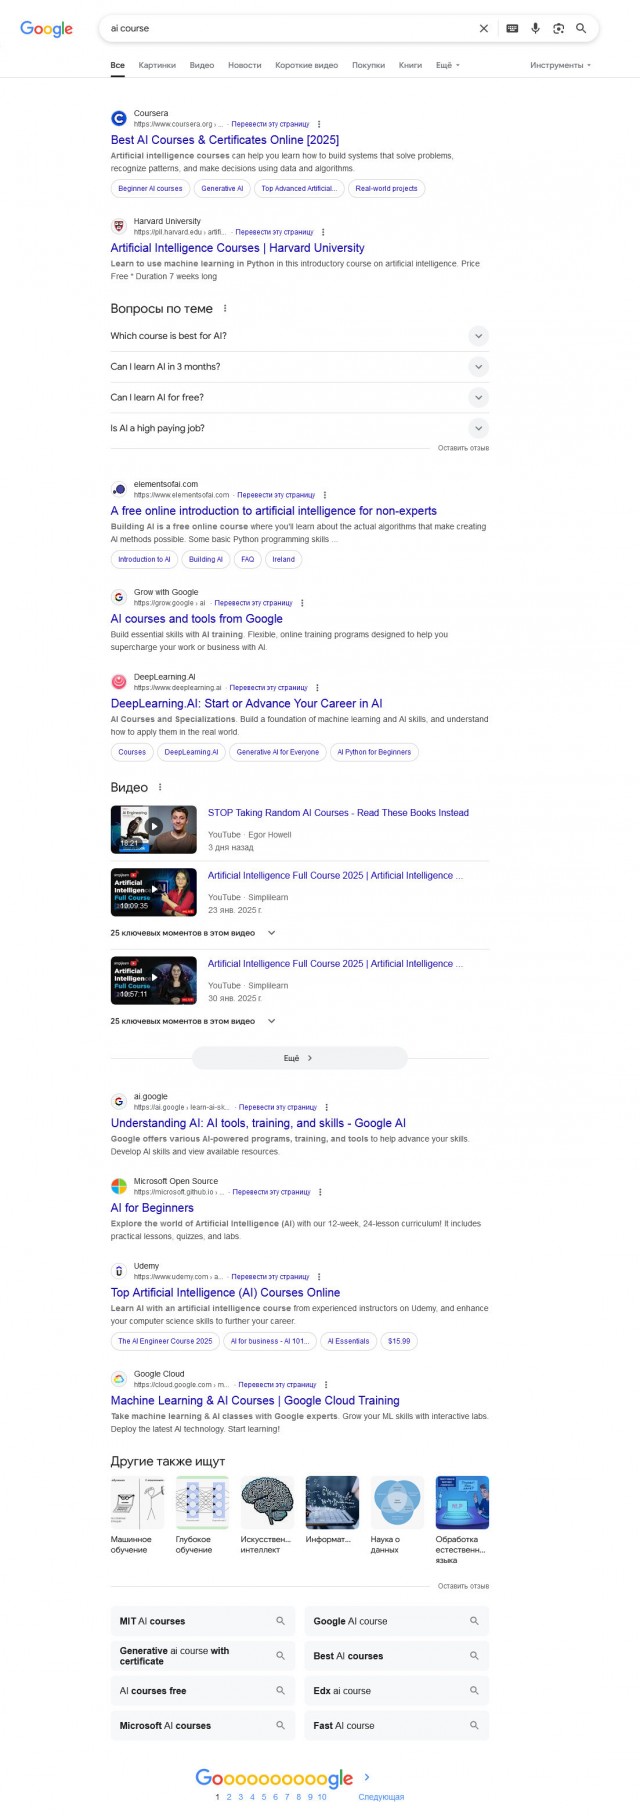Click the Generative AI for Everyone chip
The width and height of the screenshot is (640, 1816).
[x=278, y=752]
